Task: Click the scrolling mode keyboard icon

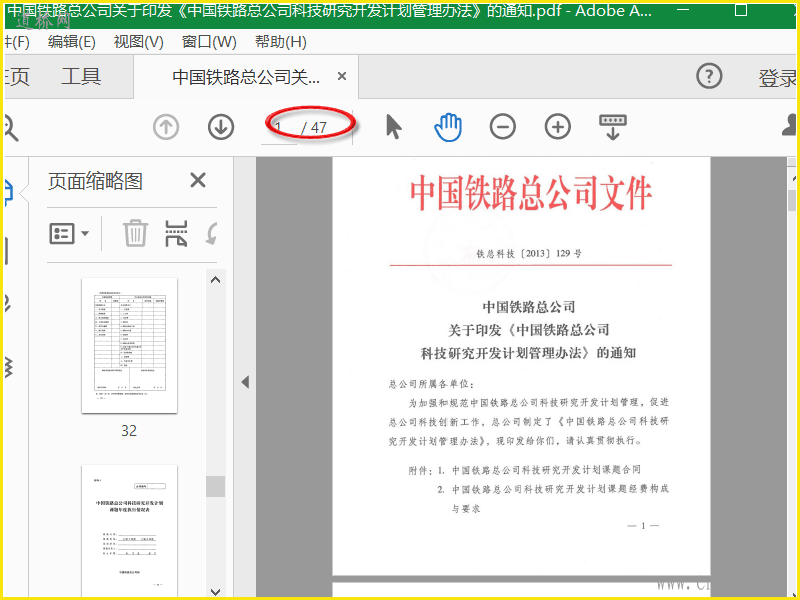Action: (x=613, y=127)
